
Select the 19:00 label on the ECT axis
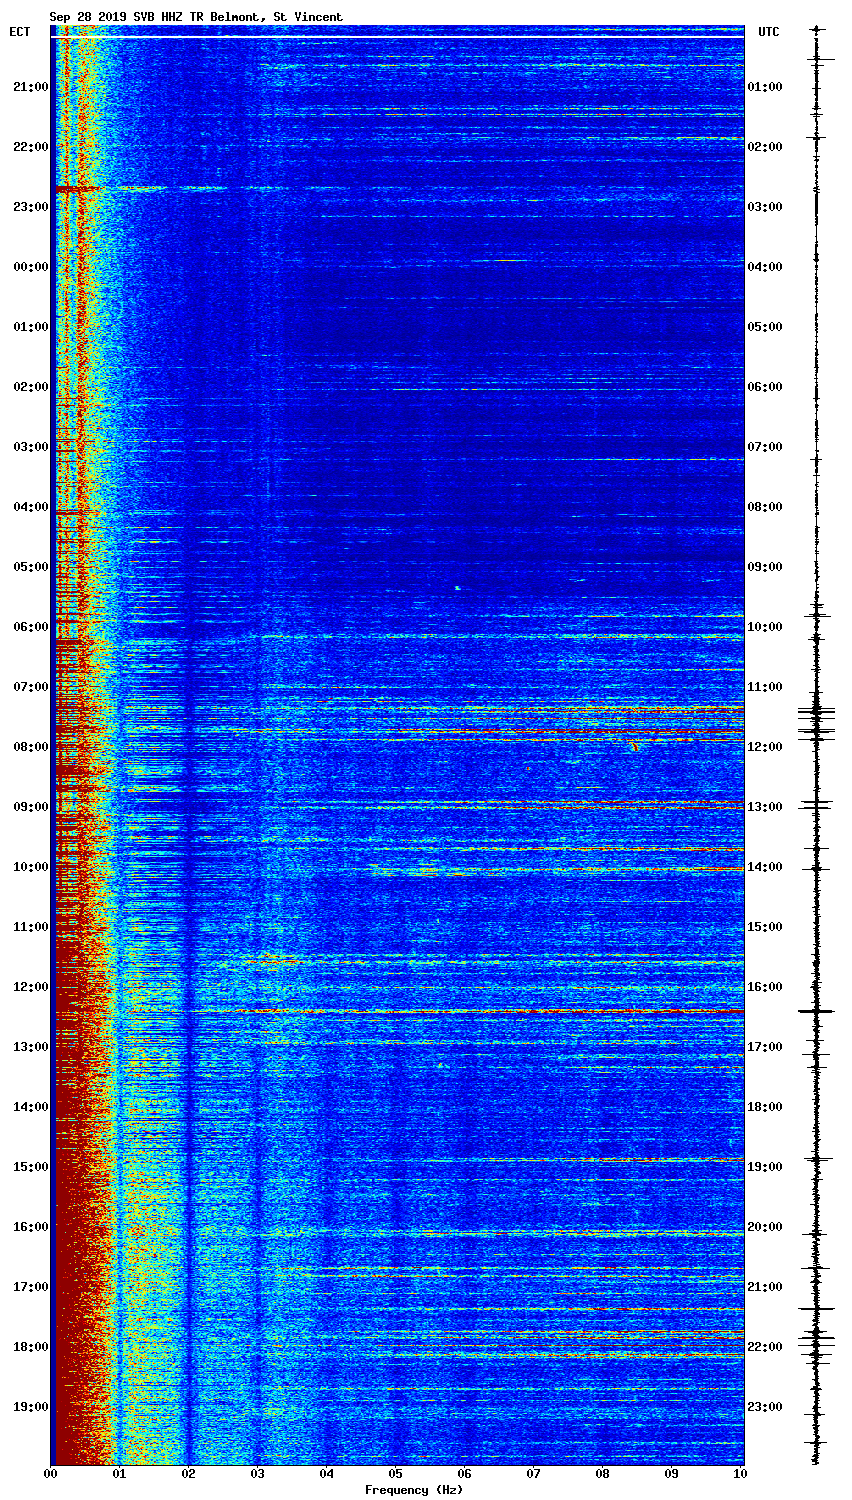pos(28,1407)
